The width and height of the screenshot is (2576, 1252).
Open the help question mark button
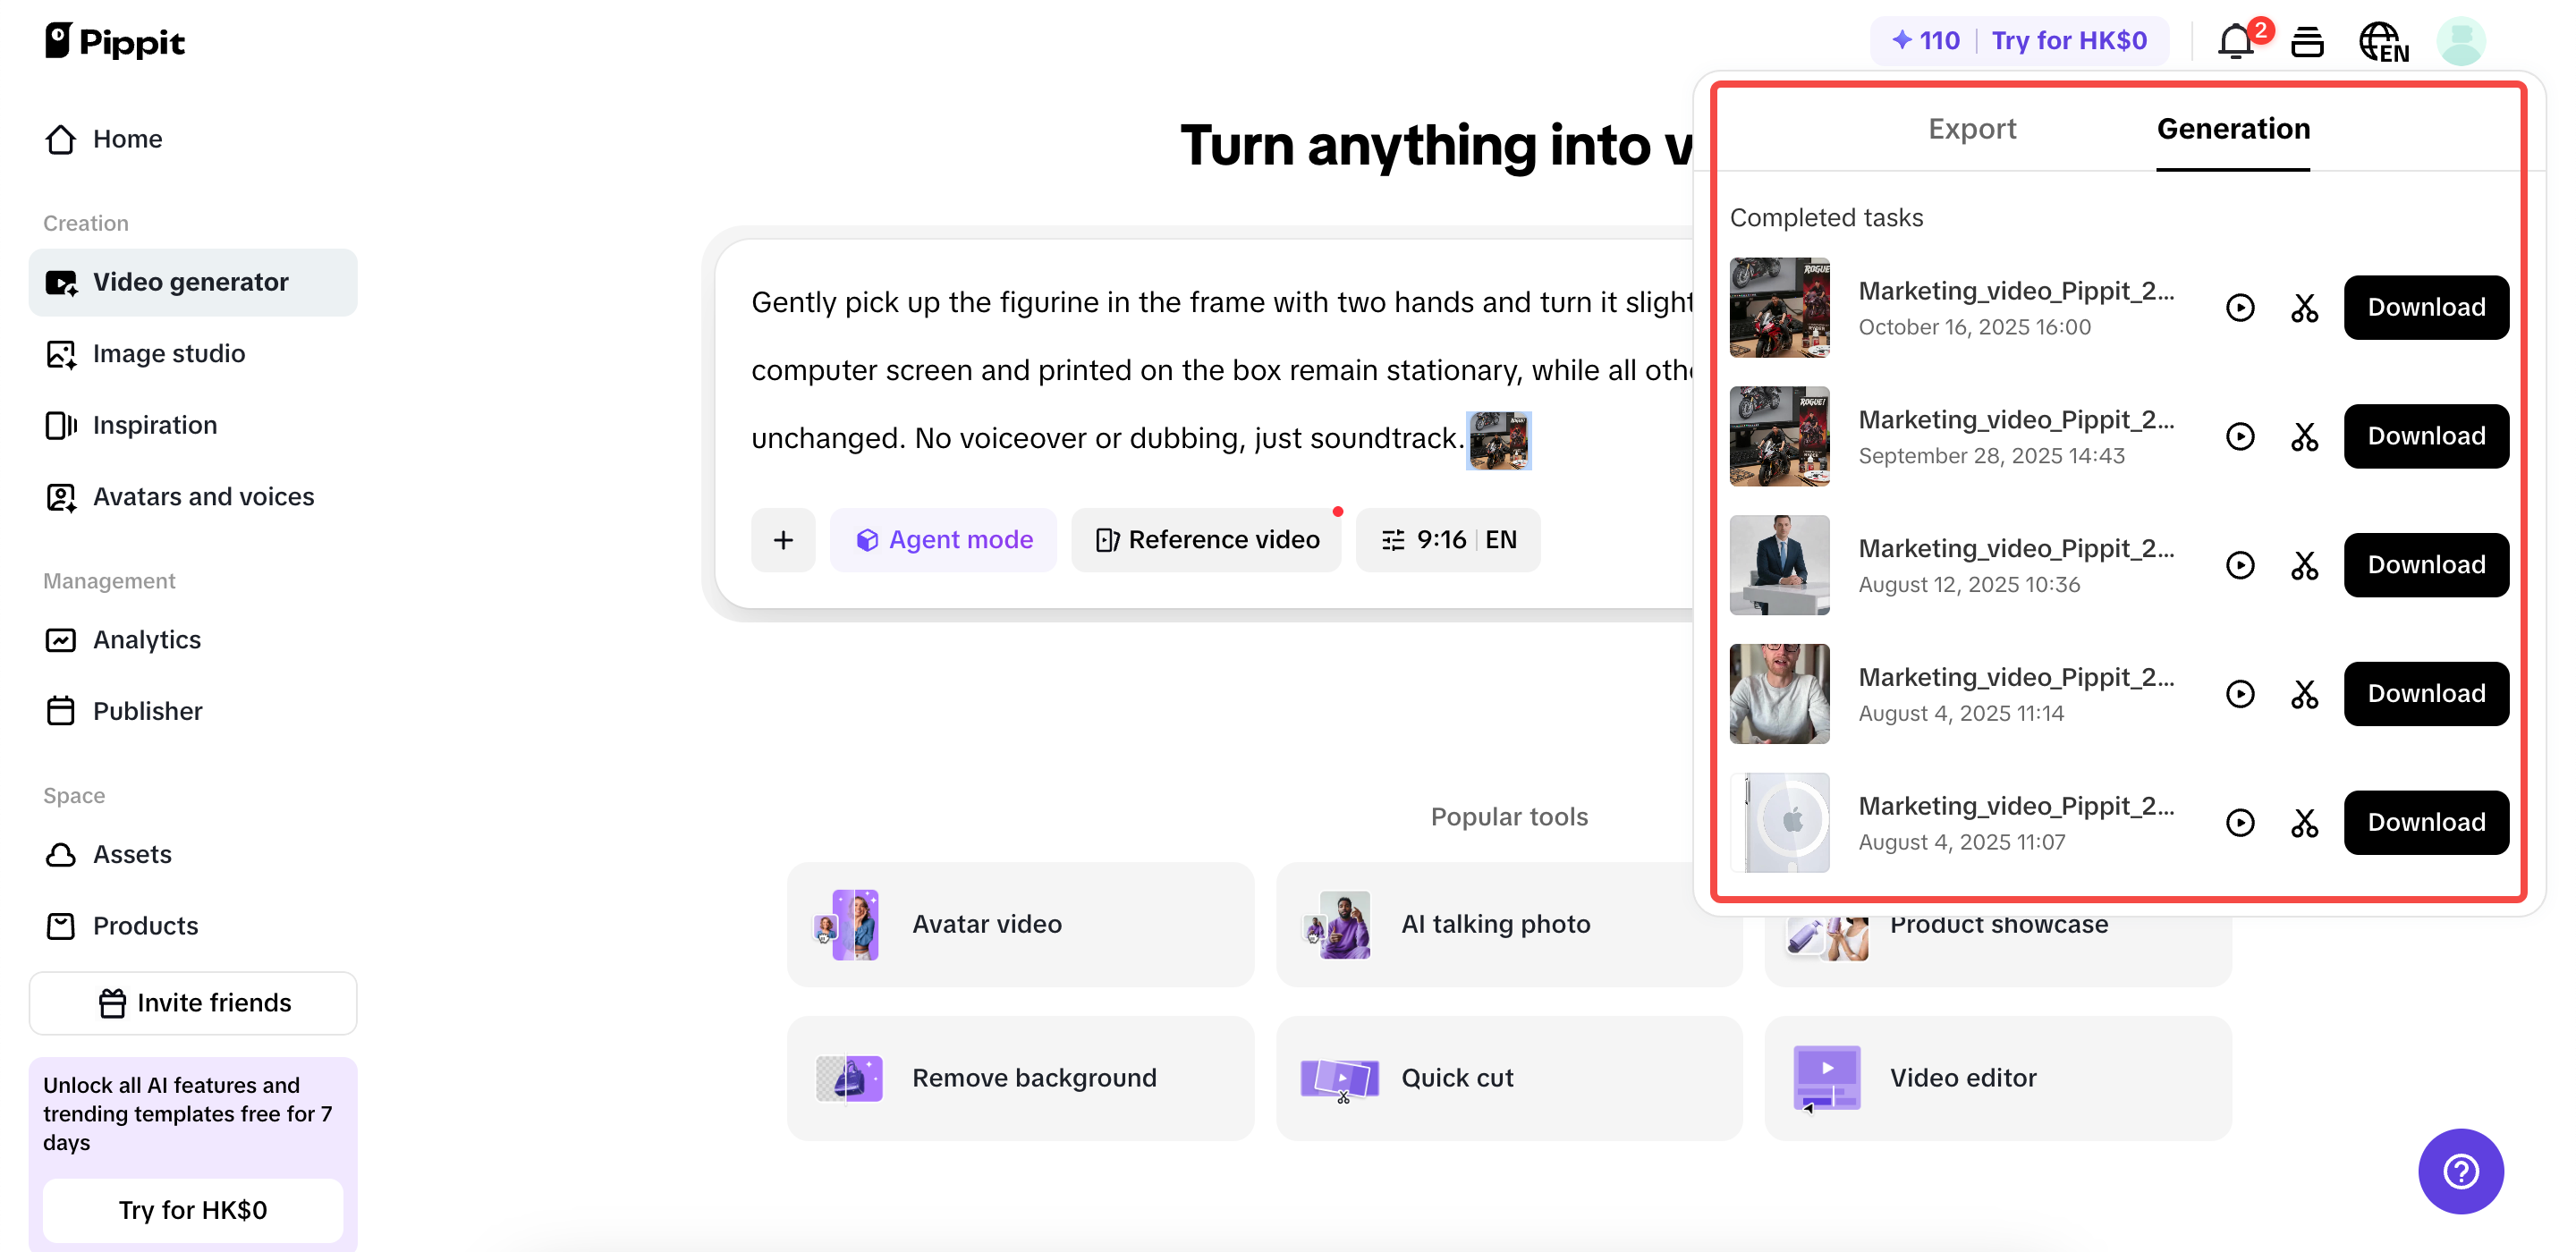click(x=2460, y=1171)
